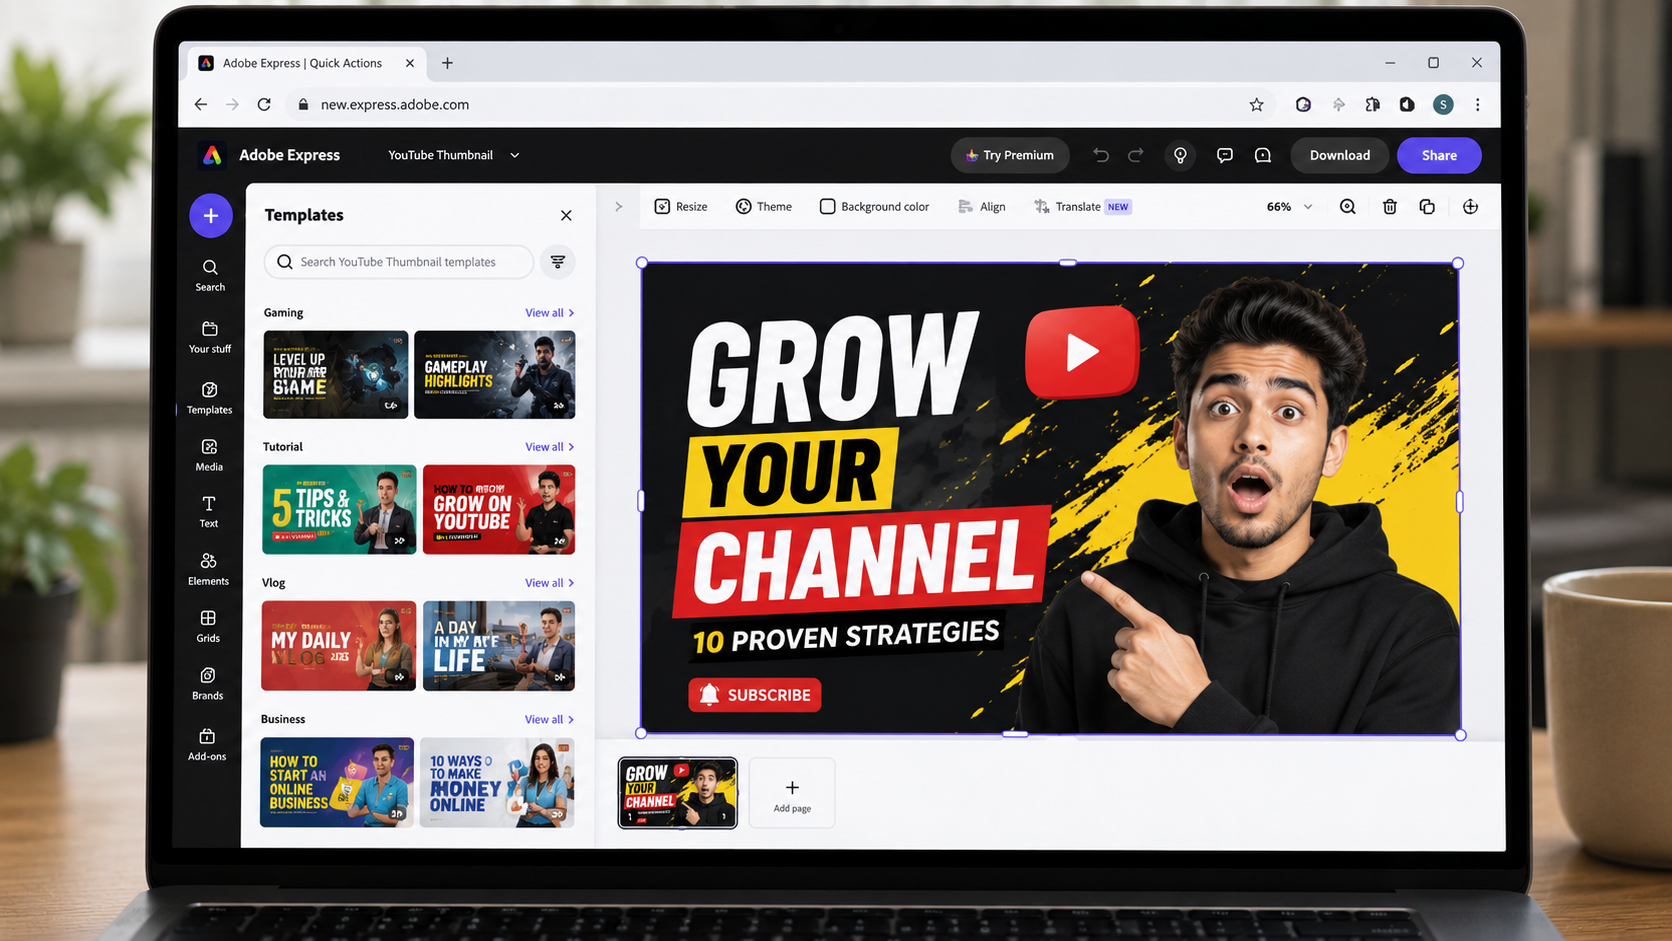Open the 66% zoom level dropdown

pos(1289,207)
